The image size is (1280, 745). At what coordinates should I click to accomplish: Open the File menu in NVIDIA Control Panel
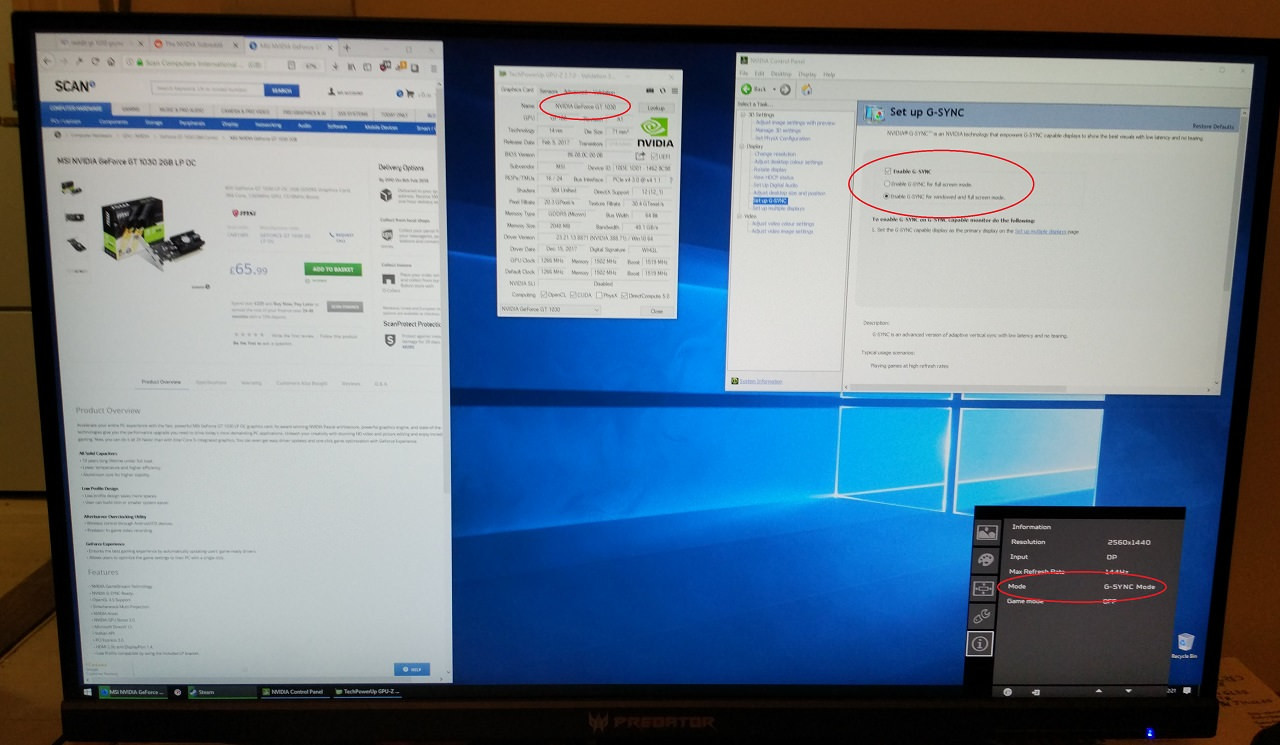pos(744,74)
